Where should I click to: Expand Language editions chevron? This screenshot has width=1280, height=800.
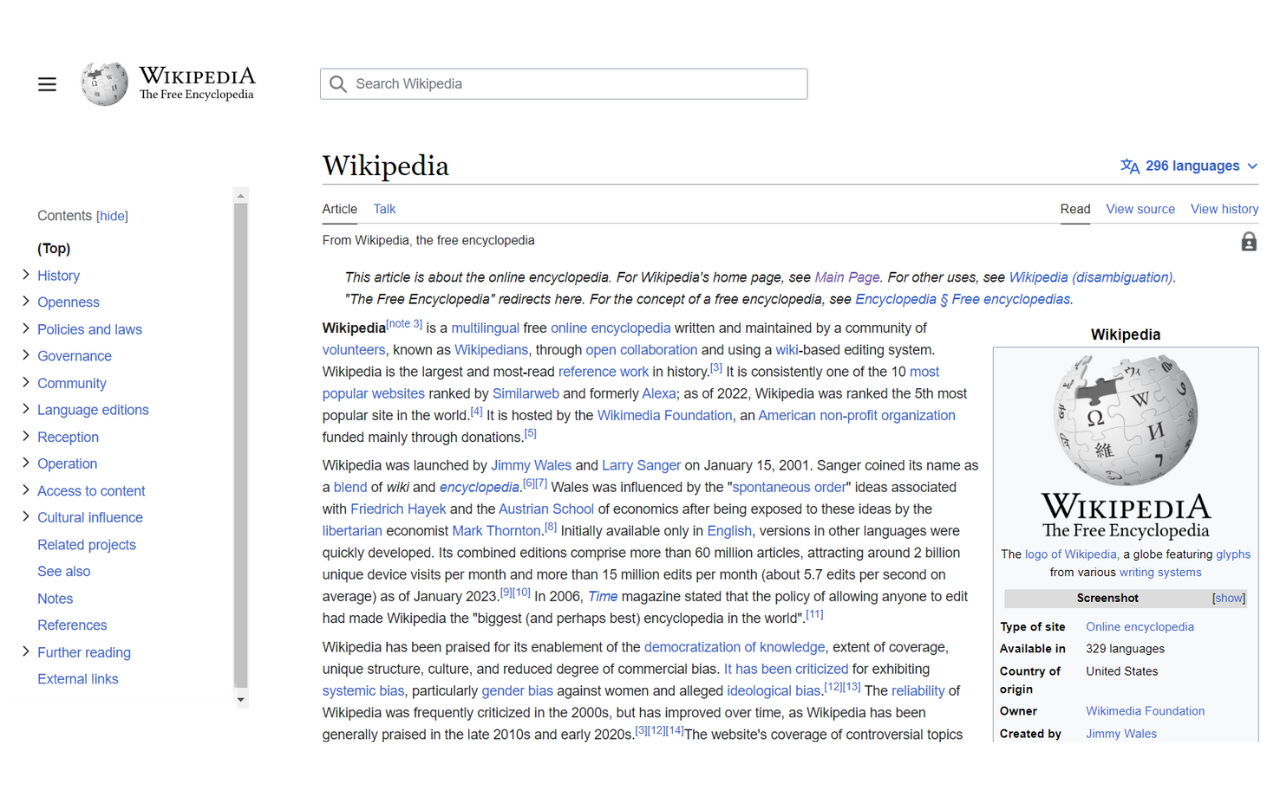[26, 409]
